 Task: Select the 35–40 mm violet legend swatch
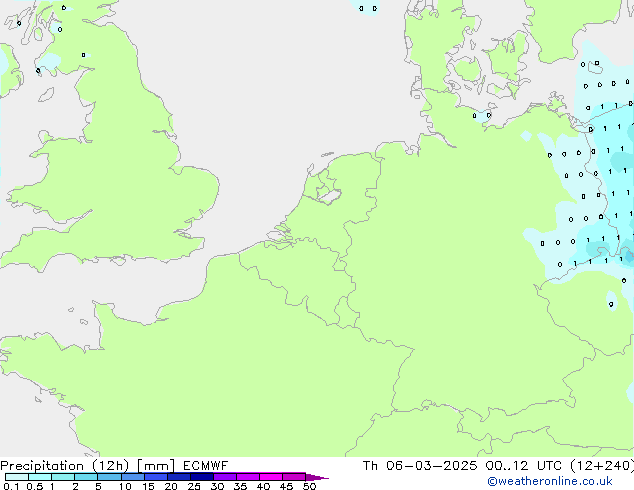pyautogui.click(x=248, y=477)
